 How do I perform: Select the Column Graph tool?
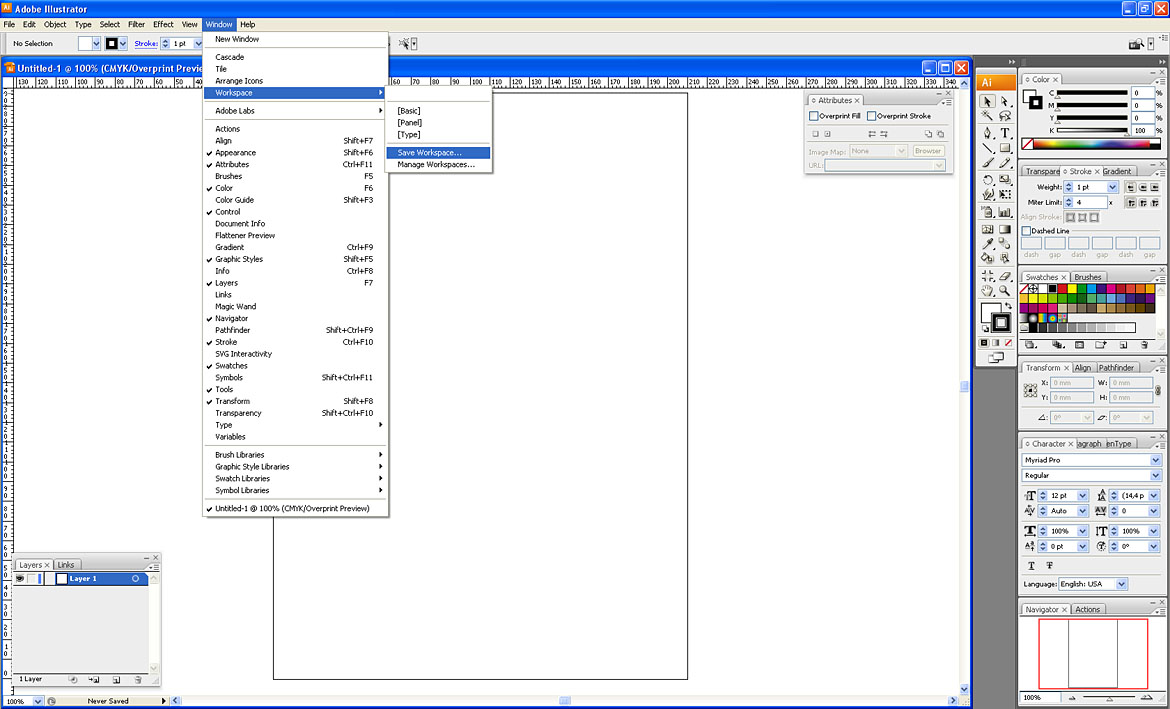(1005, 213)
